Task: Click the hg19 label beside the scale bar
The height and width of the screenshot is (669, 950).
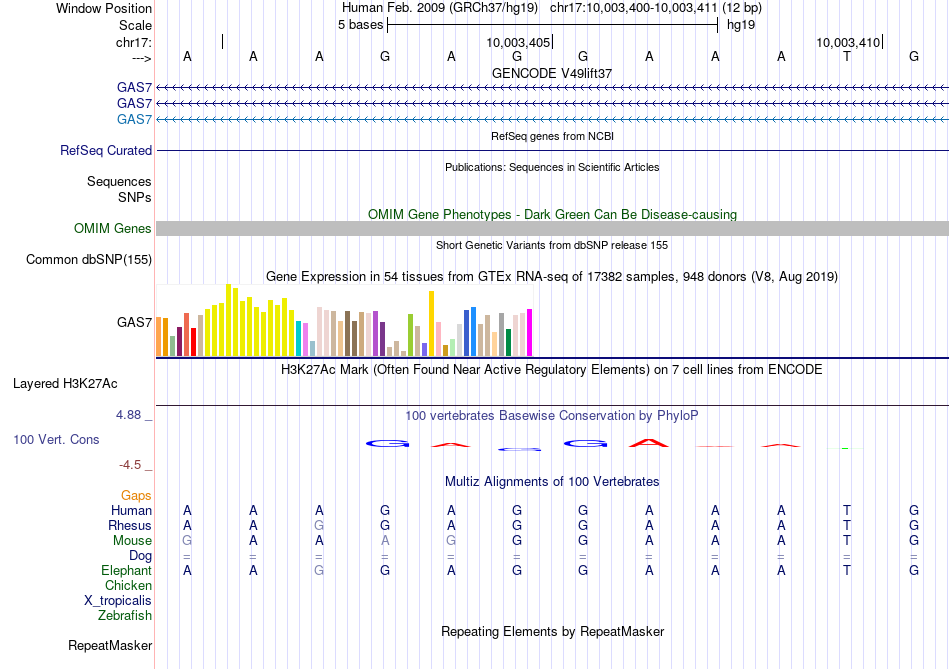Action: pyautogui.click(x=741, y=25)
